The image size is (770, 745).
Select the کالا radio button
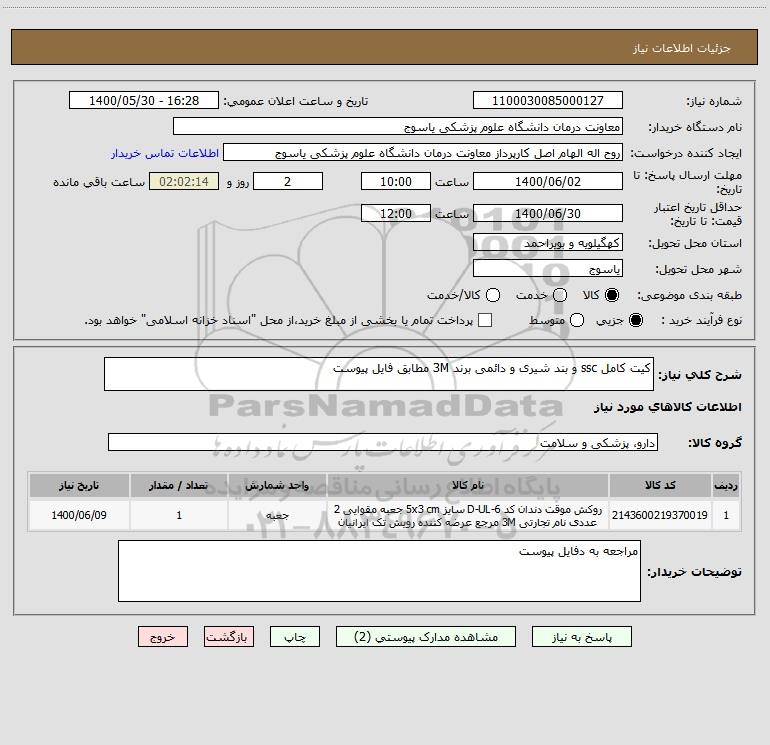[612, 295]
